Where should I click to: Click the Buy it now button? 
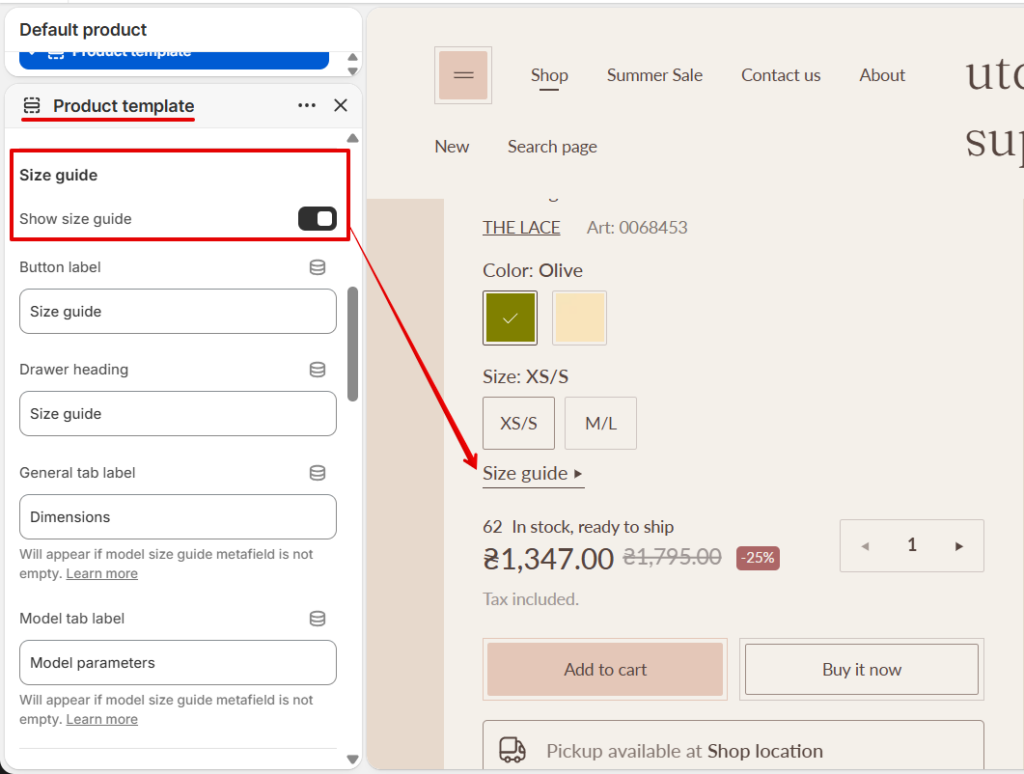861,669
